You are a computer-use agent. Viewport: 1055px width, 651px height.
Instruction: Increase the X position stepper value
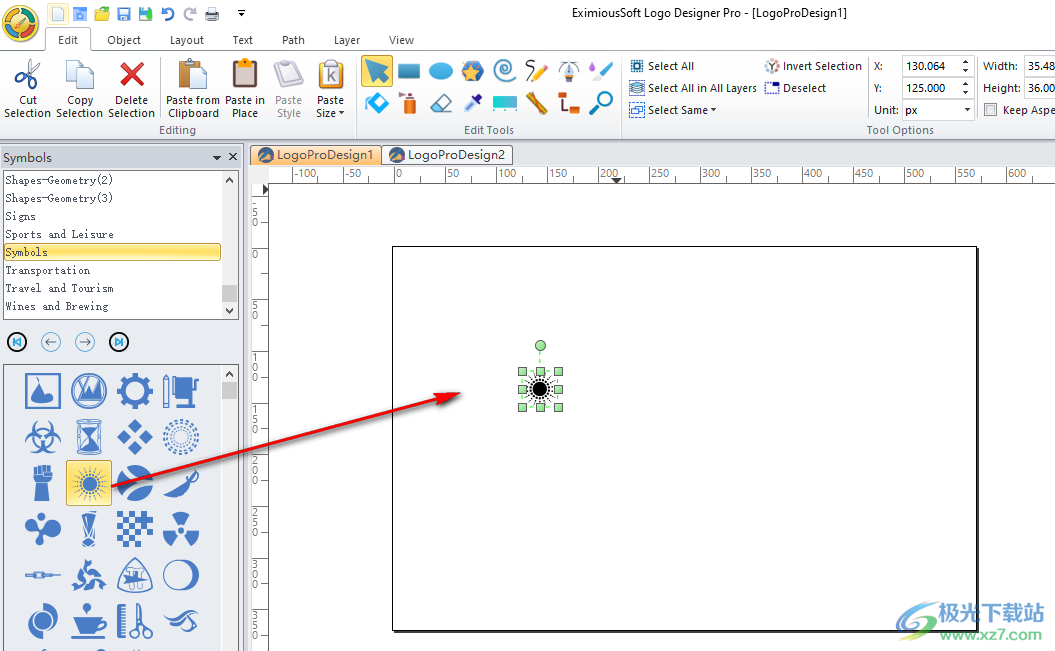966,61
